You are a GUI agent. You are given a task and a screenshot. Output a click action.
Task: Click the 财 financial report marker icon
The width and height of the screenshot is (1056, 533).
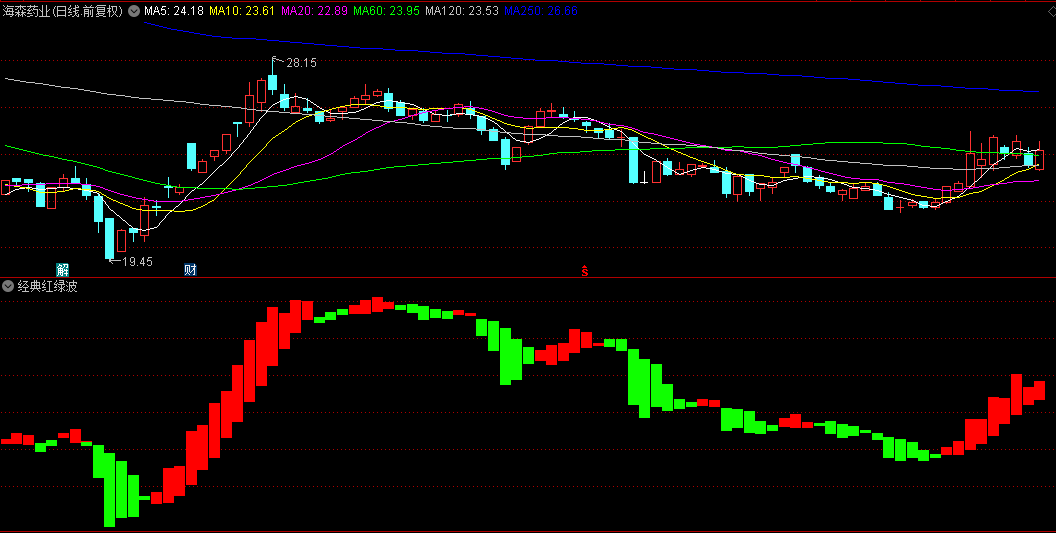[x=191, y=270]
